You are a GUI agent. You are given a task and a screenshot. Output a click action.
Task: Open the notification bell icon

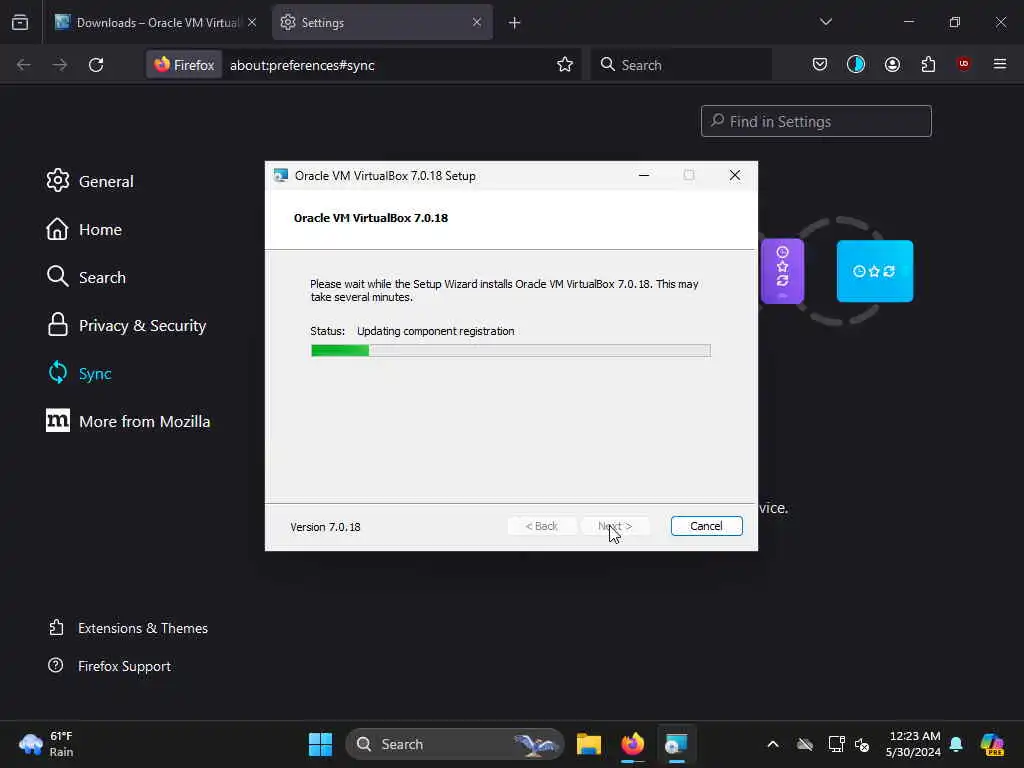956,744
